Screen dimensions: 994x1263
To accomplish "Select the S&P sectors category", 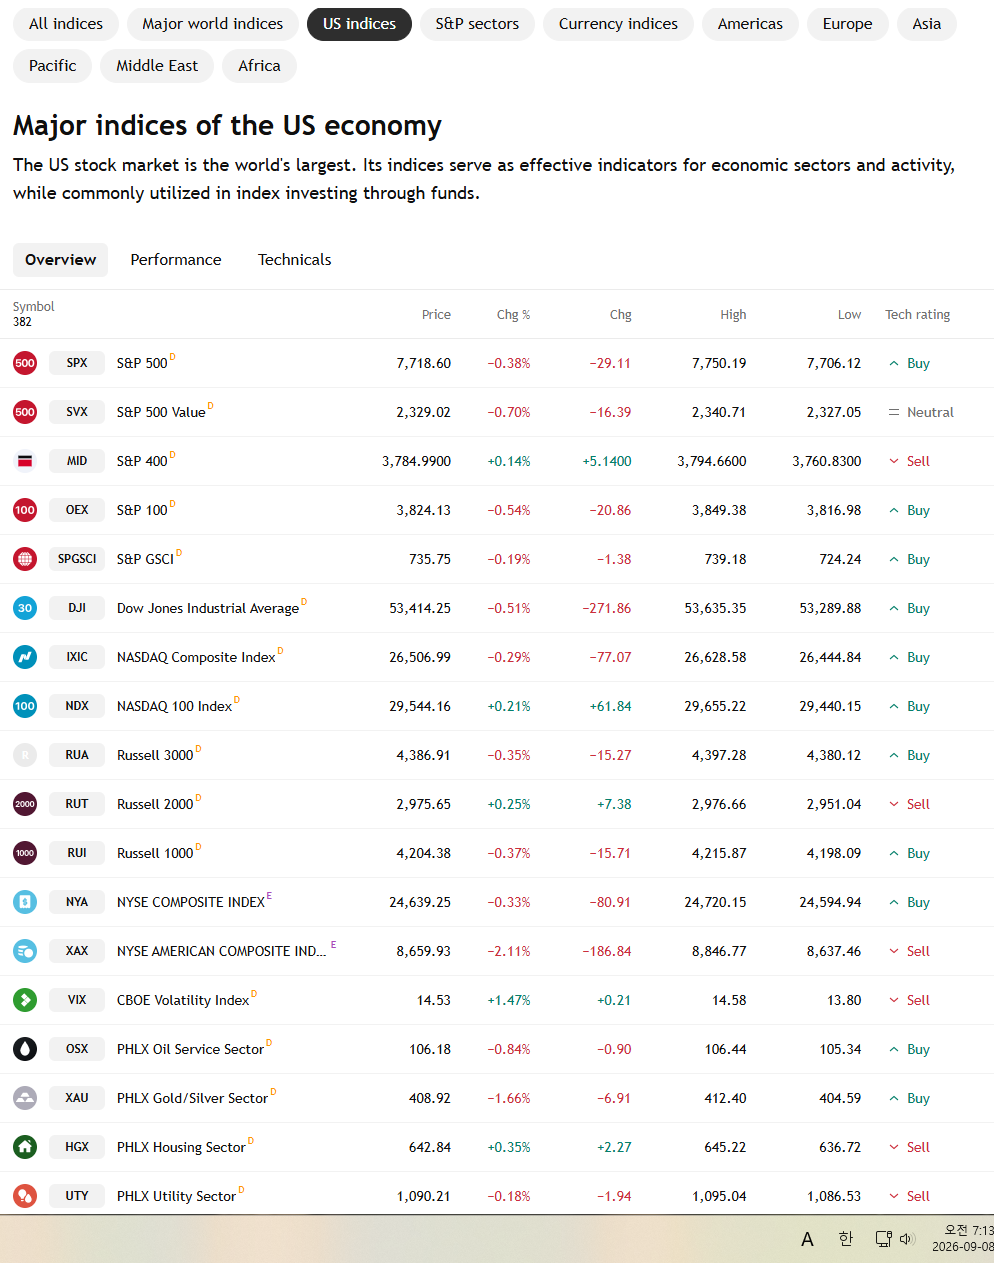I will pos(477,24).
